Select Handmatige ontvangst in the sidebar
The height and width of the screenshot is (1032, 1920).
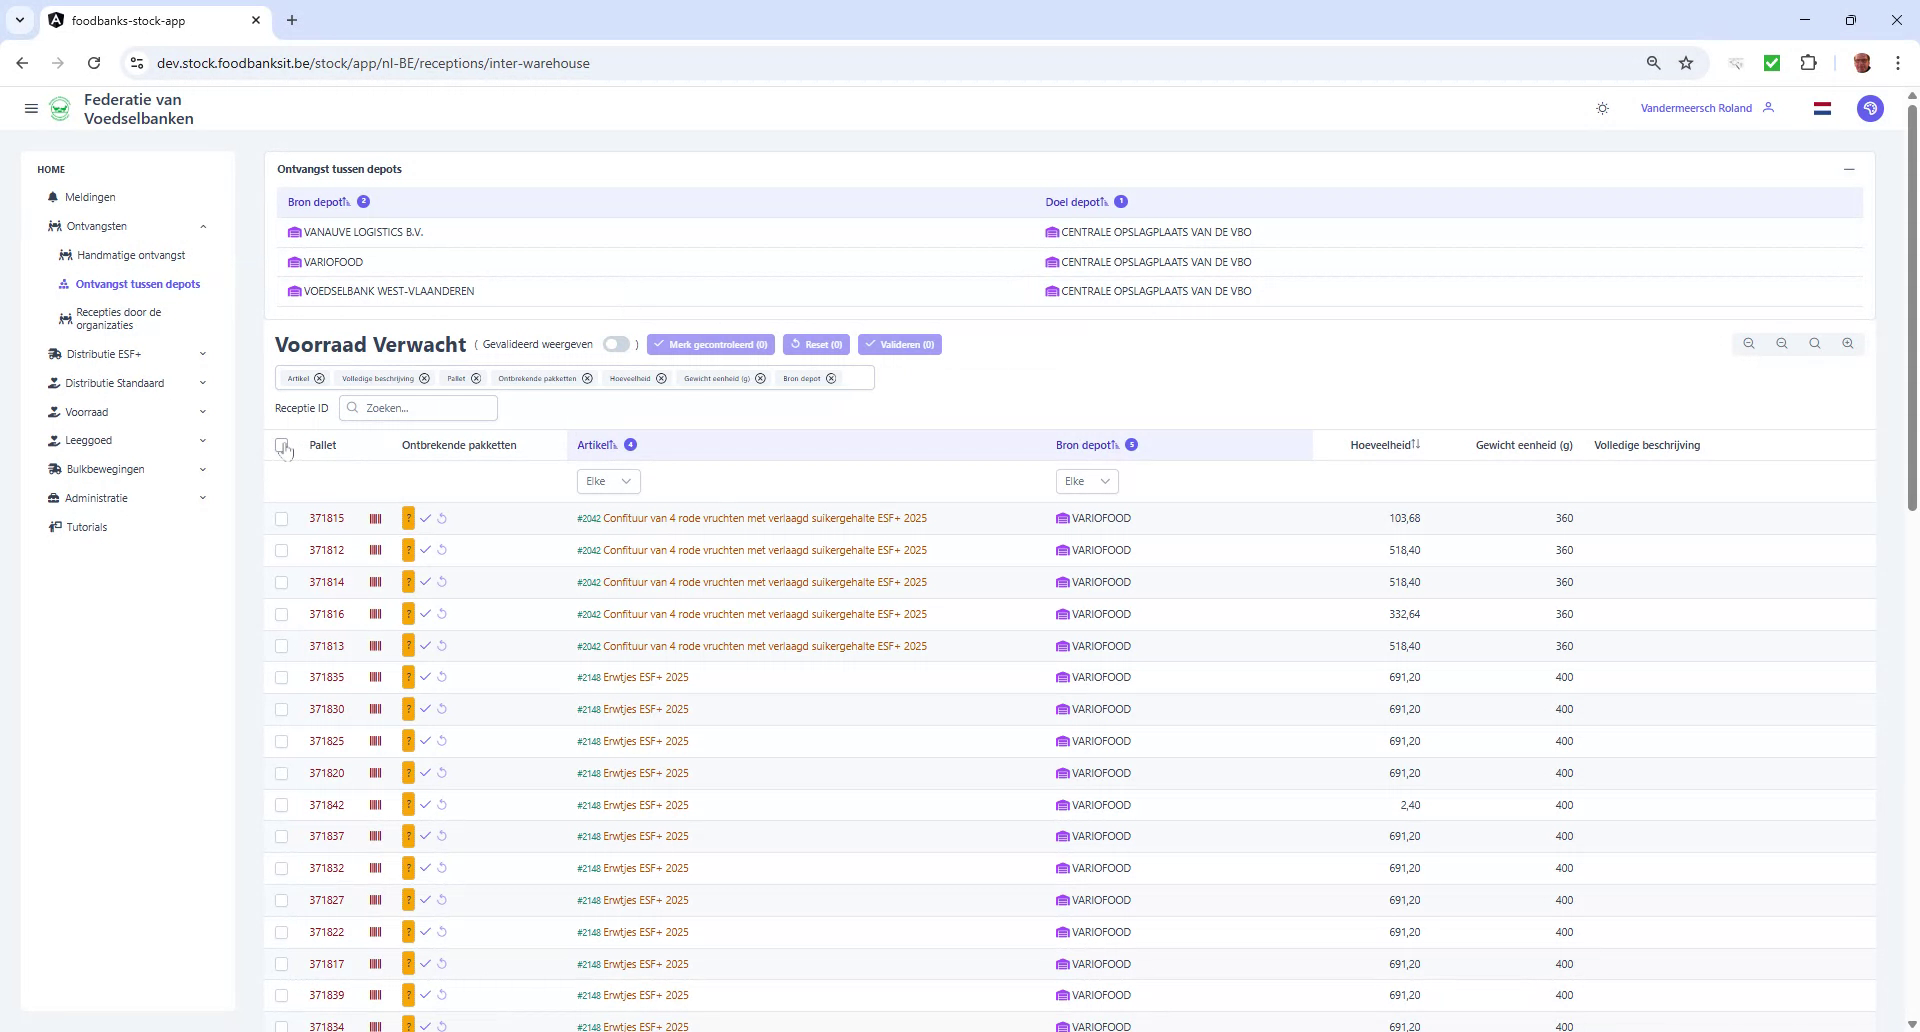point(133,255)
